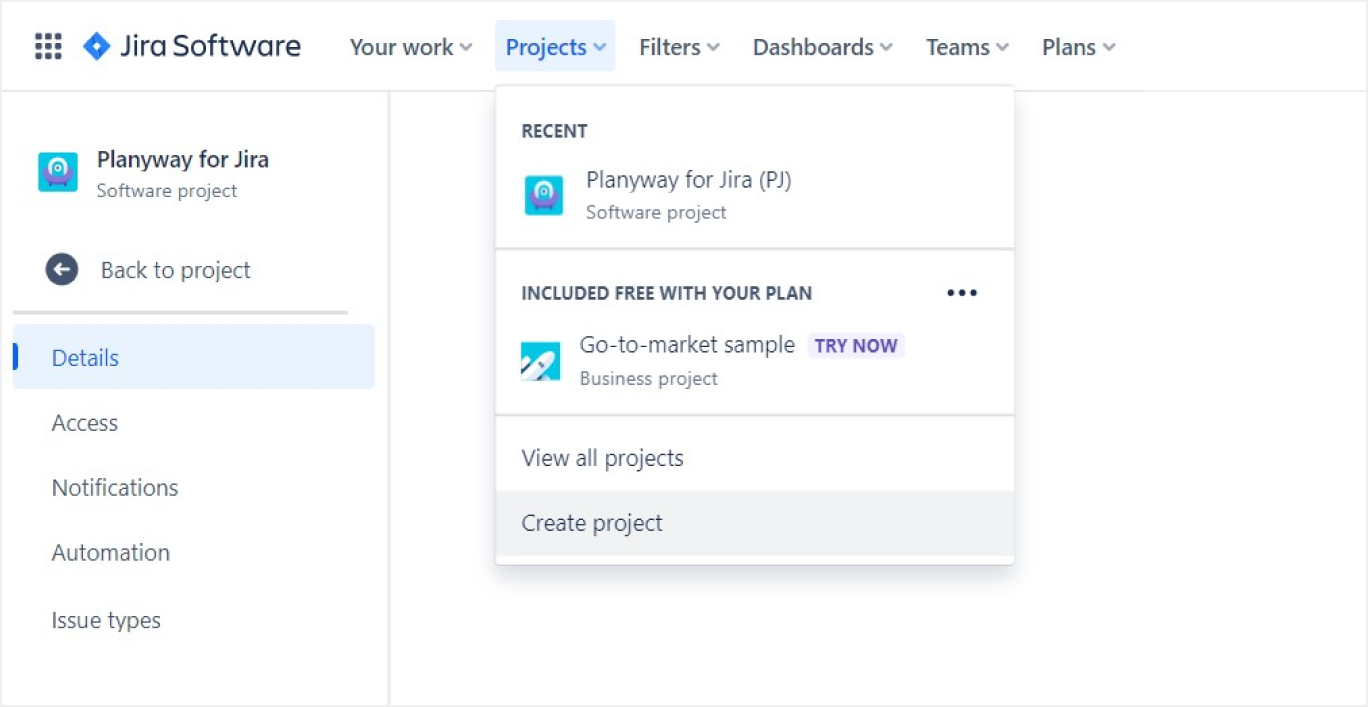Open Issue types settings
Viewport: 1368px width, 707px height.
click(106, 620)
